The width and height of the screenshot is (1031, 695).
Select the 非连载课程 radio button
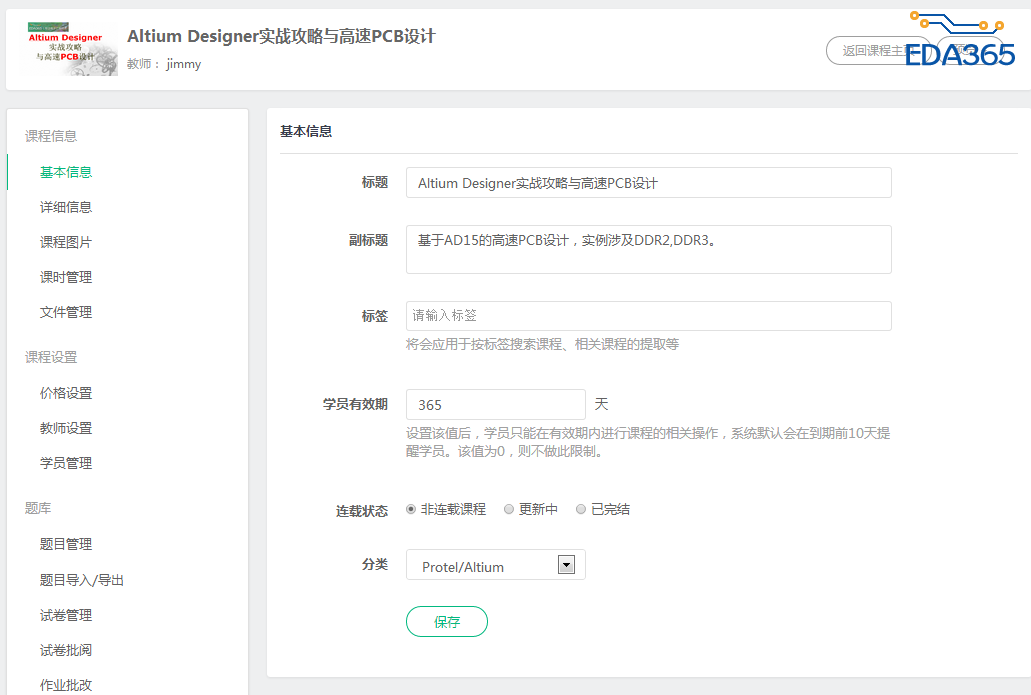411,509
